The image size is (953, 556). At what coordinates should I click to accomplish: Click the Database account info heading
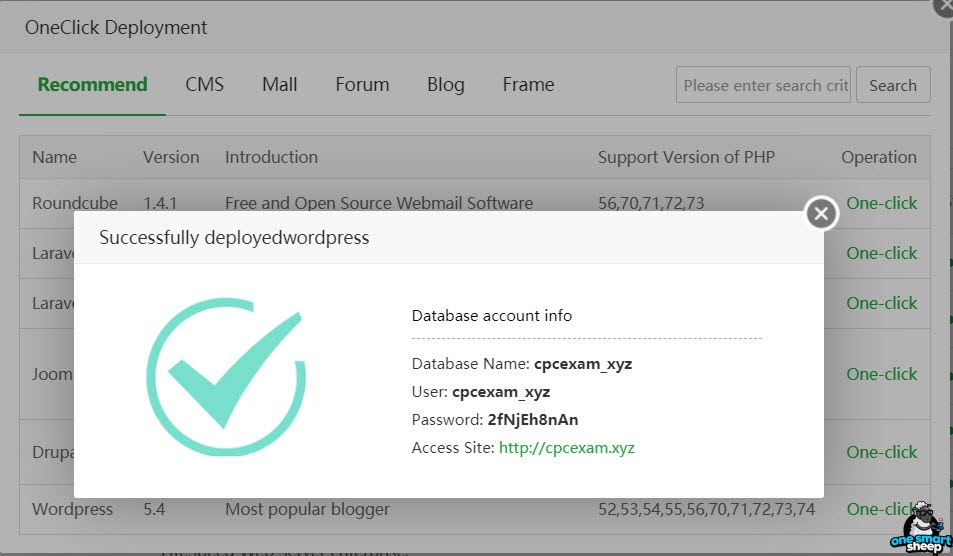(492, 315)
